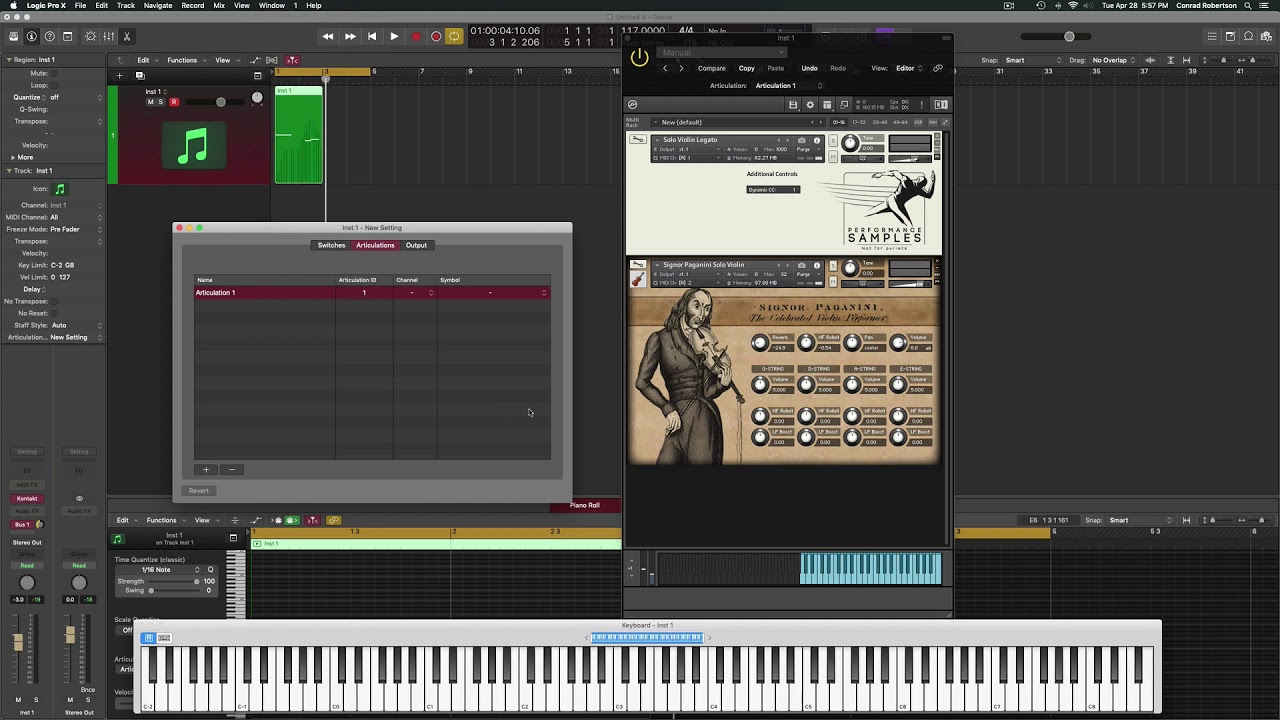Toggle the Region Loop checkbox
Image resolution: width=1280 pixels, height=720 pixels.
[x=54, y=85]
